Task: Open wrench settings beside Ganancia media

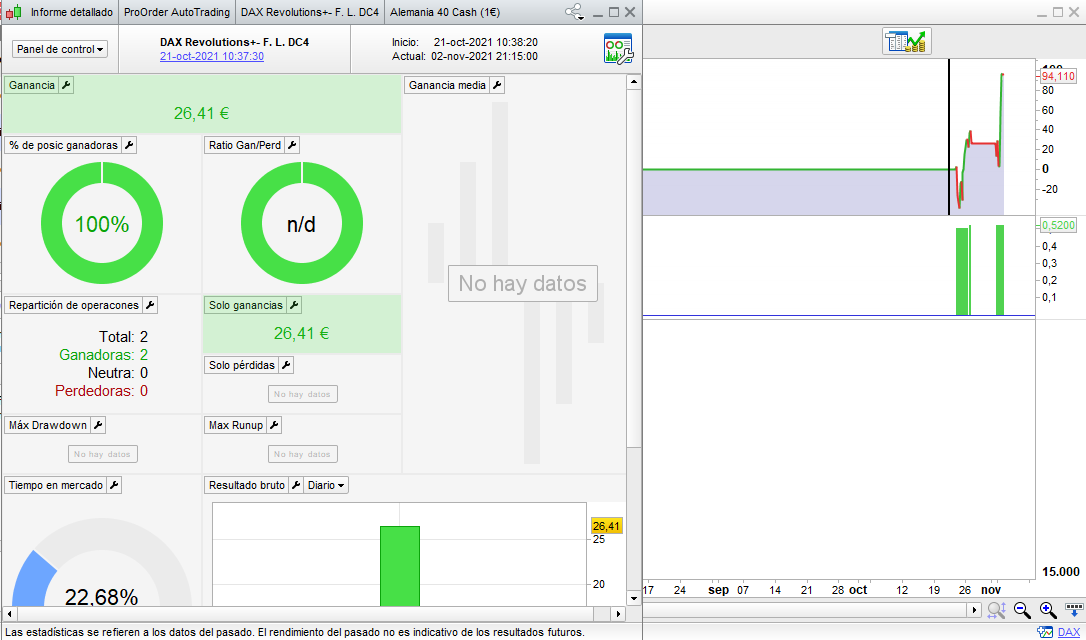Action: pyautogui.click(x=497, y=85)
